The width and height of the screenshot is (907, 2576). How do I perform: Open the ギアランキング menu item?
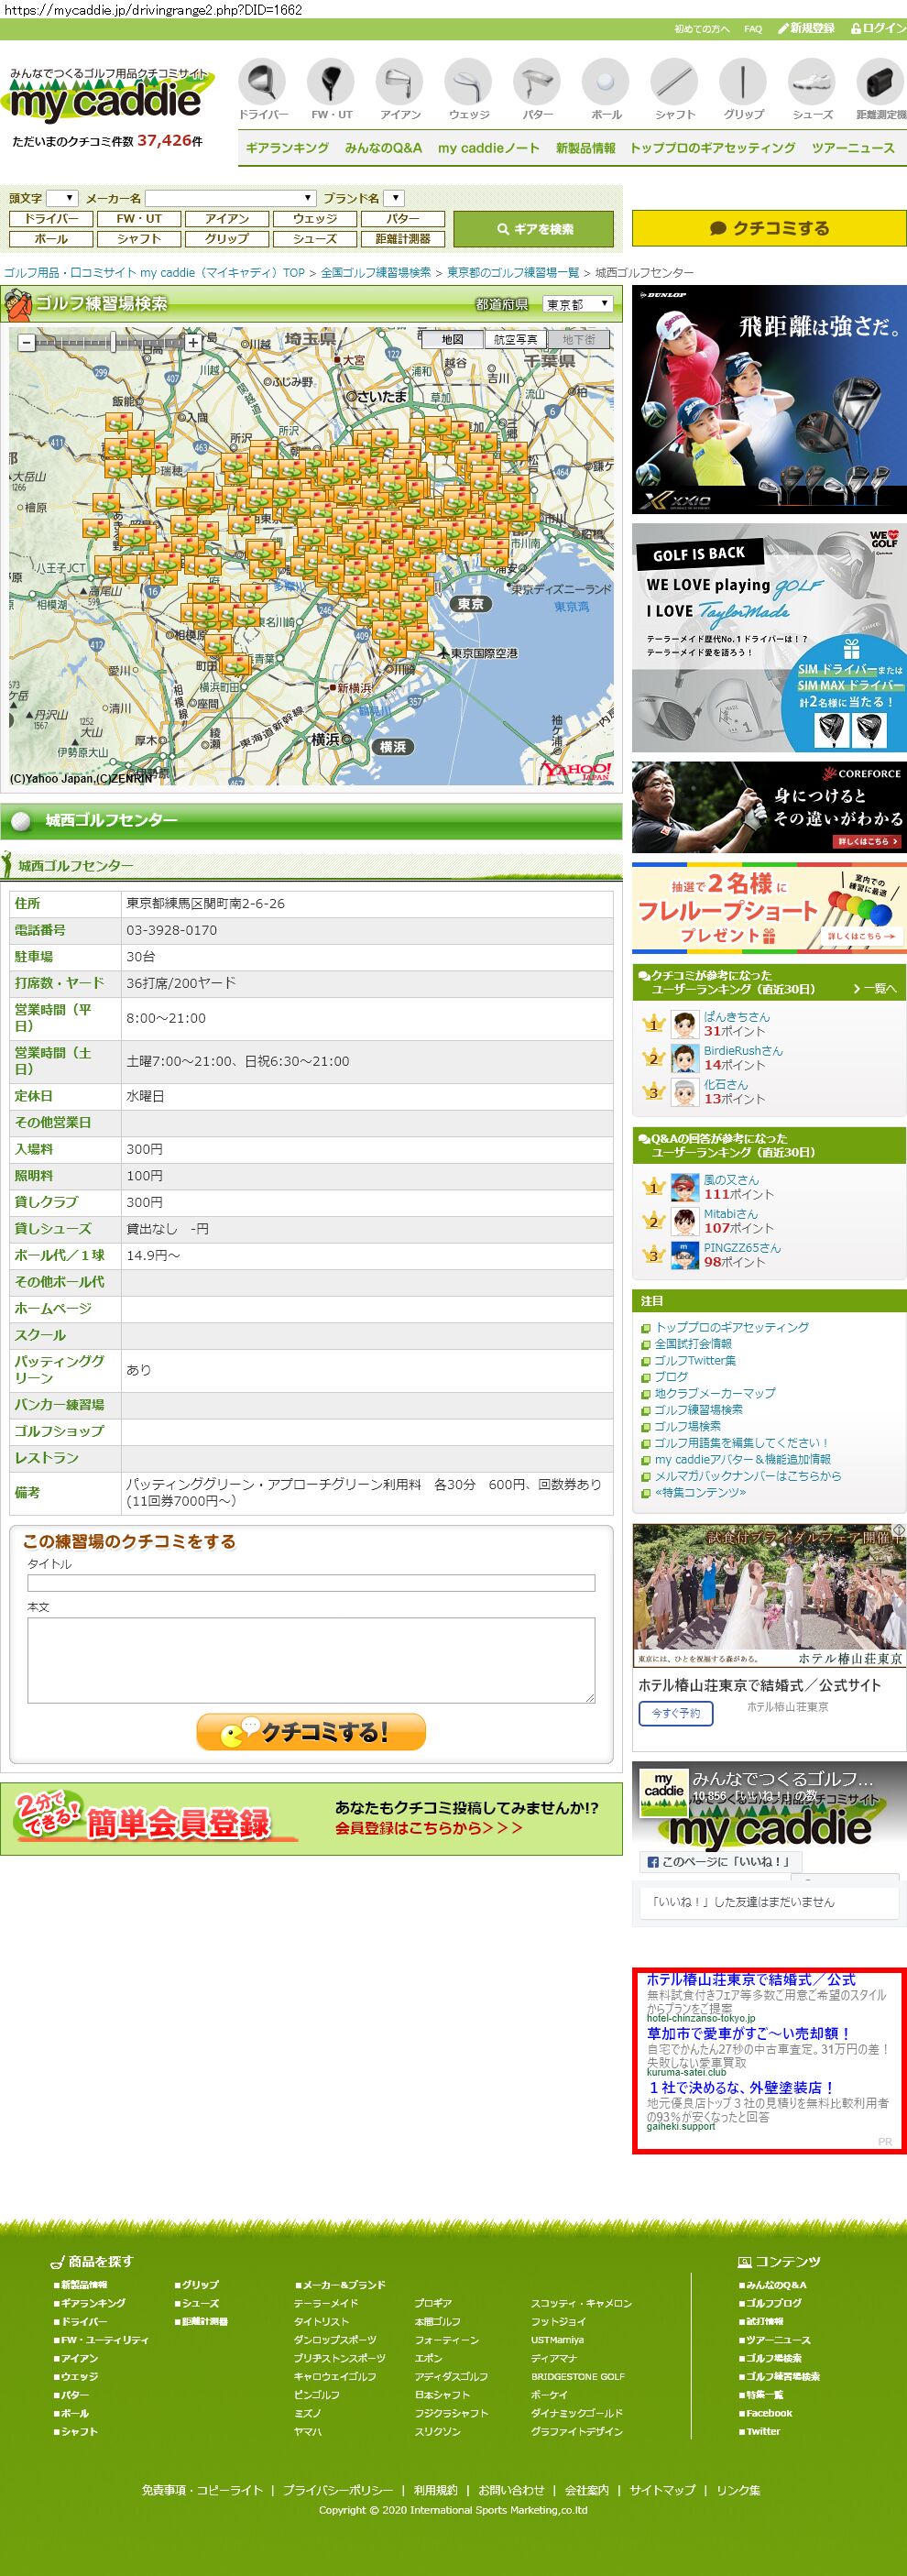pos(287,148)
